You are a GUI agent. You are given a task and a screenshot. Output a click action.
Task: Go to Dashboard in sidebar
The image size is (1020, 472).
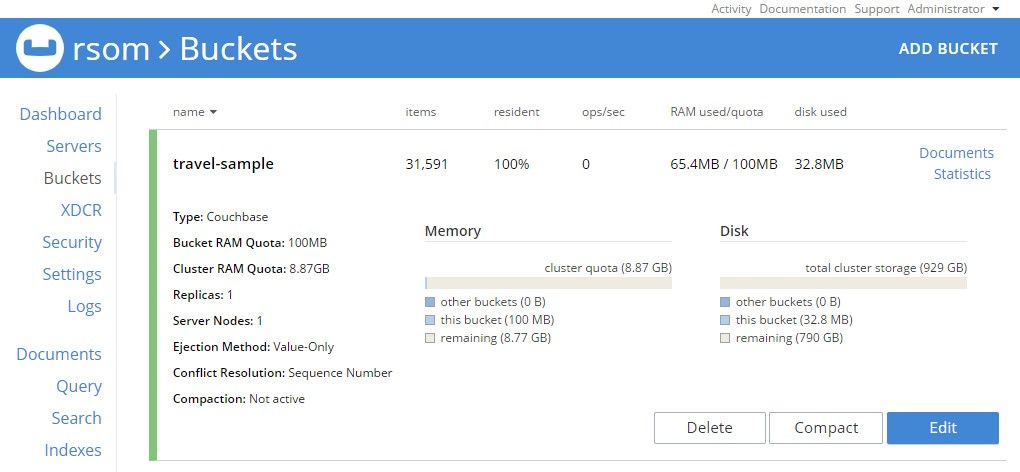pyautogui.click(x=60, y=114)
